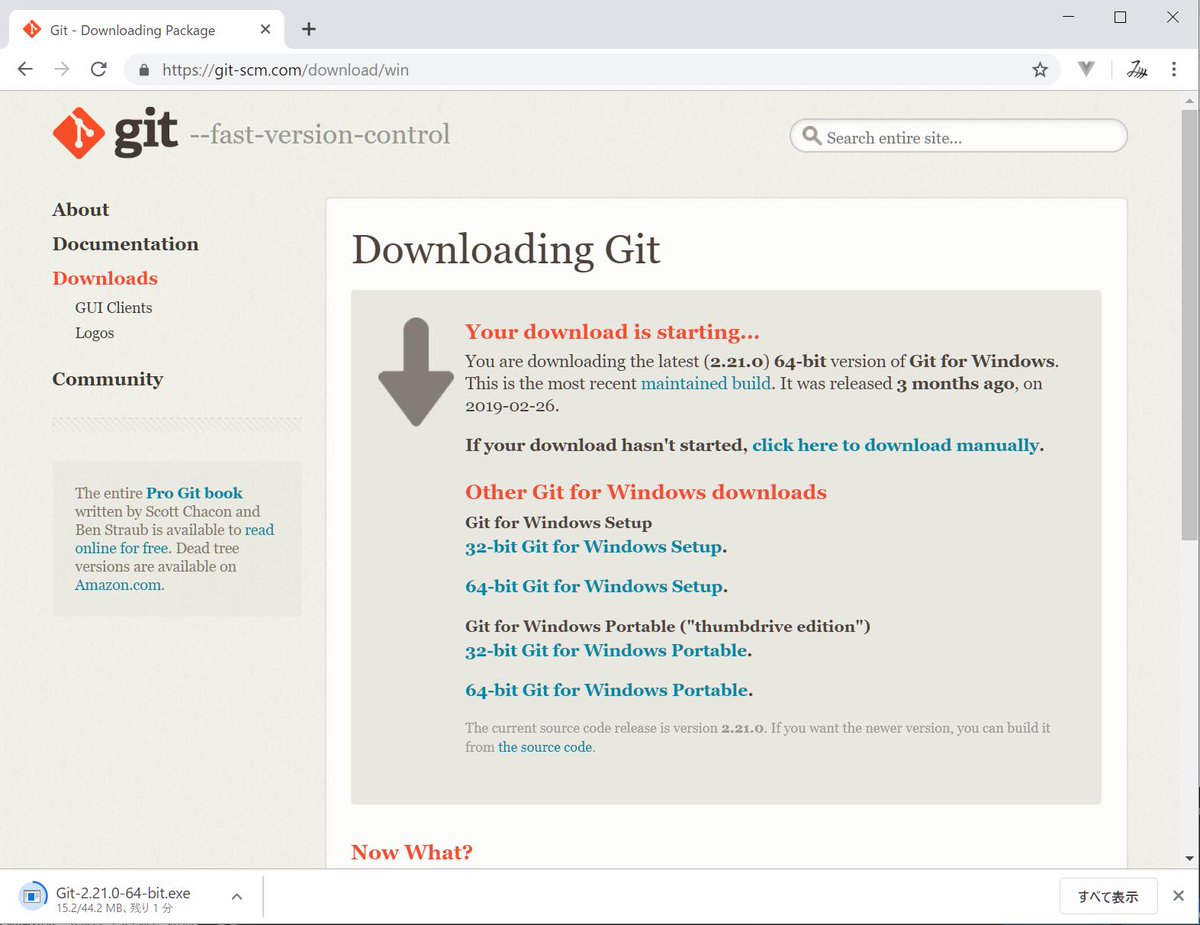Screen dimensions: 1200x925
Task: Download 32-bit Git for Windows Setup
Action: 593,547
